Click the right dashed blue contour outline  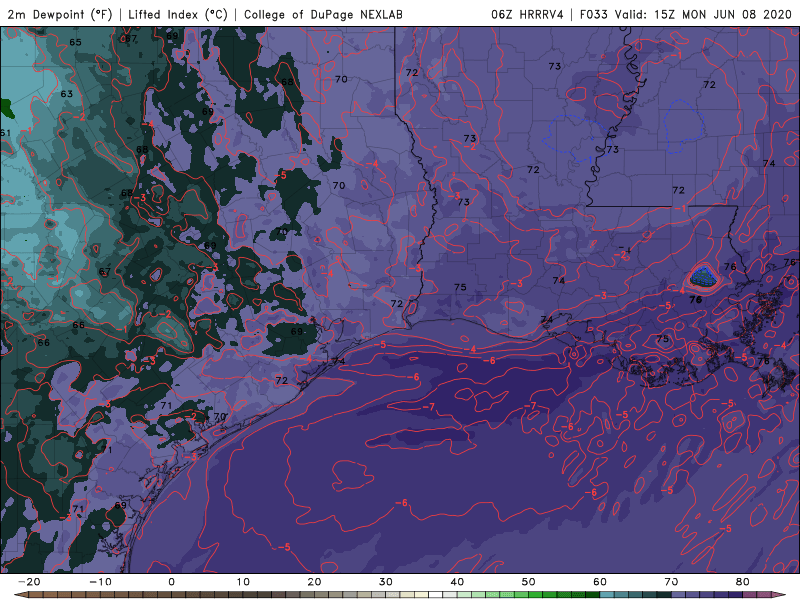pyautogui.click(x=684, y=126)
